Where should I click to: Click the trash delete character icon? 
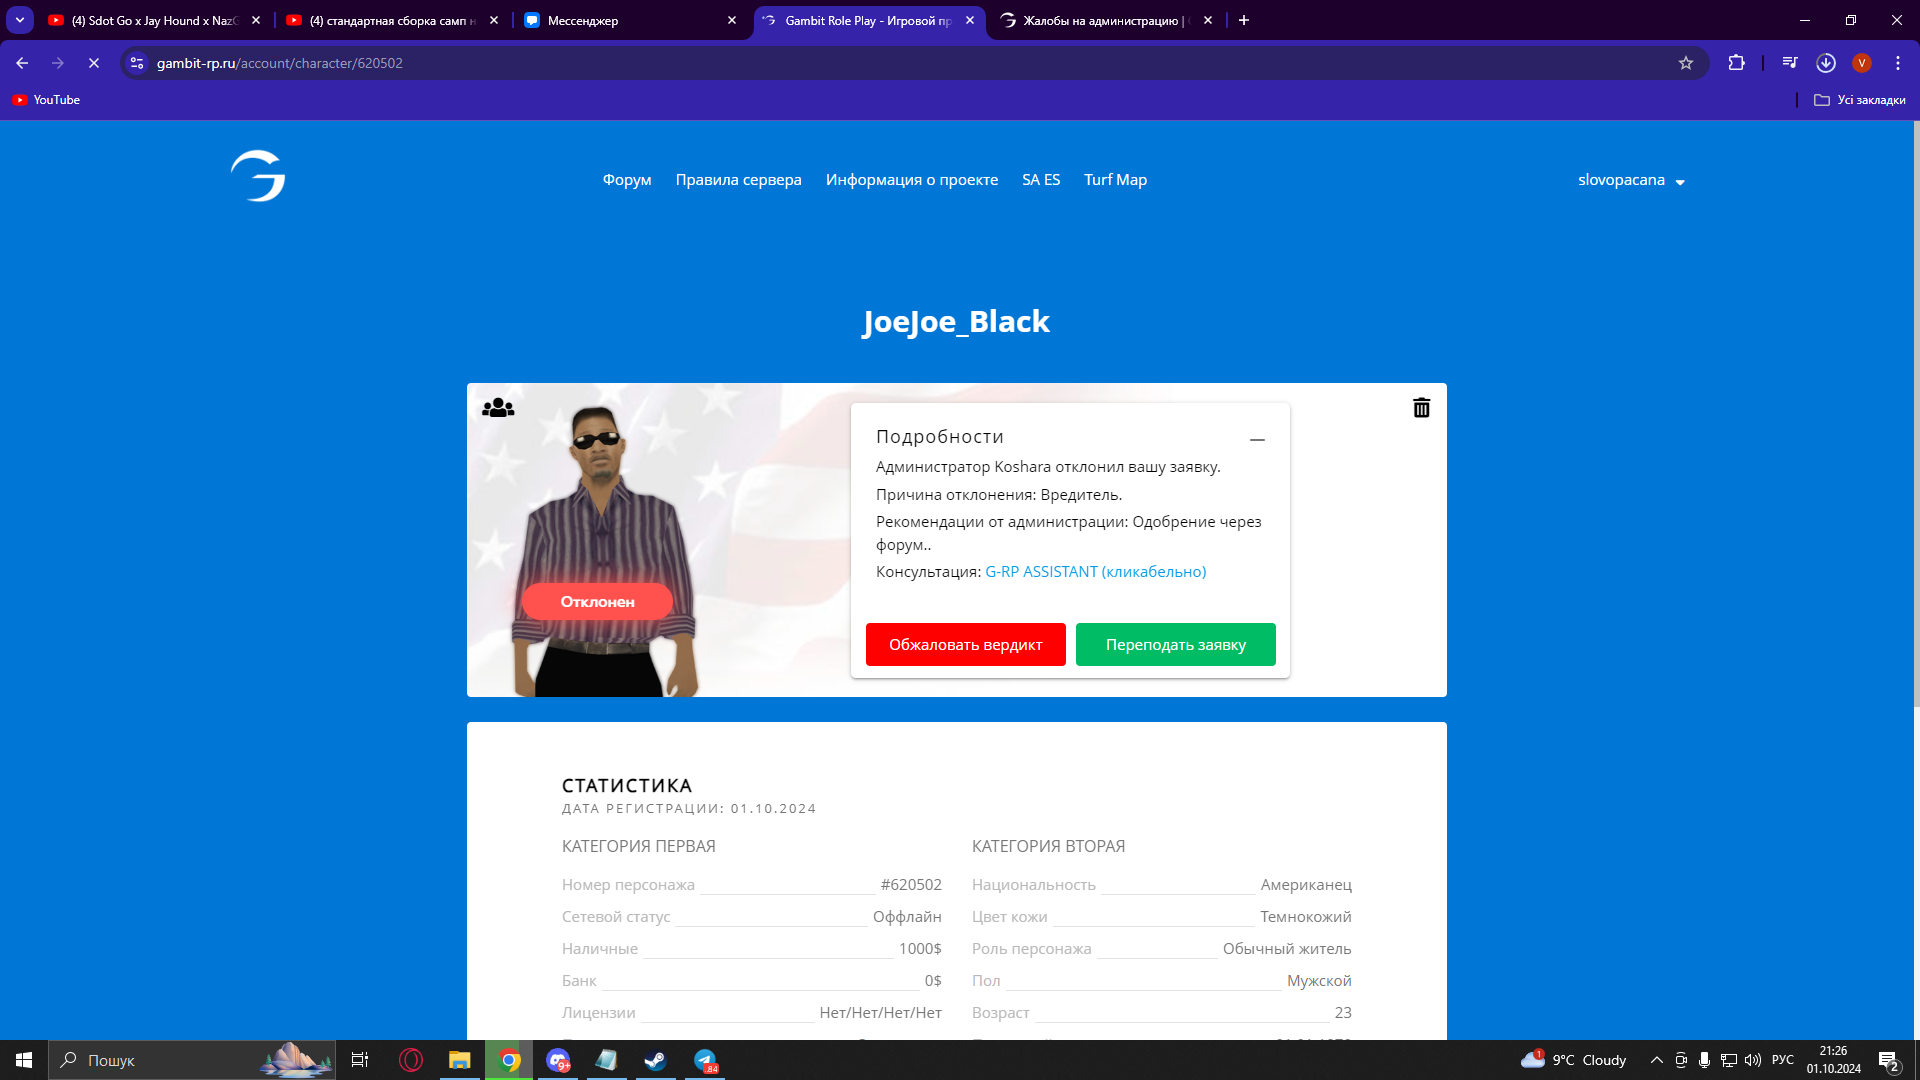(1421, 408)
